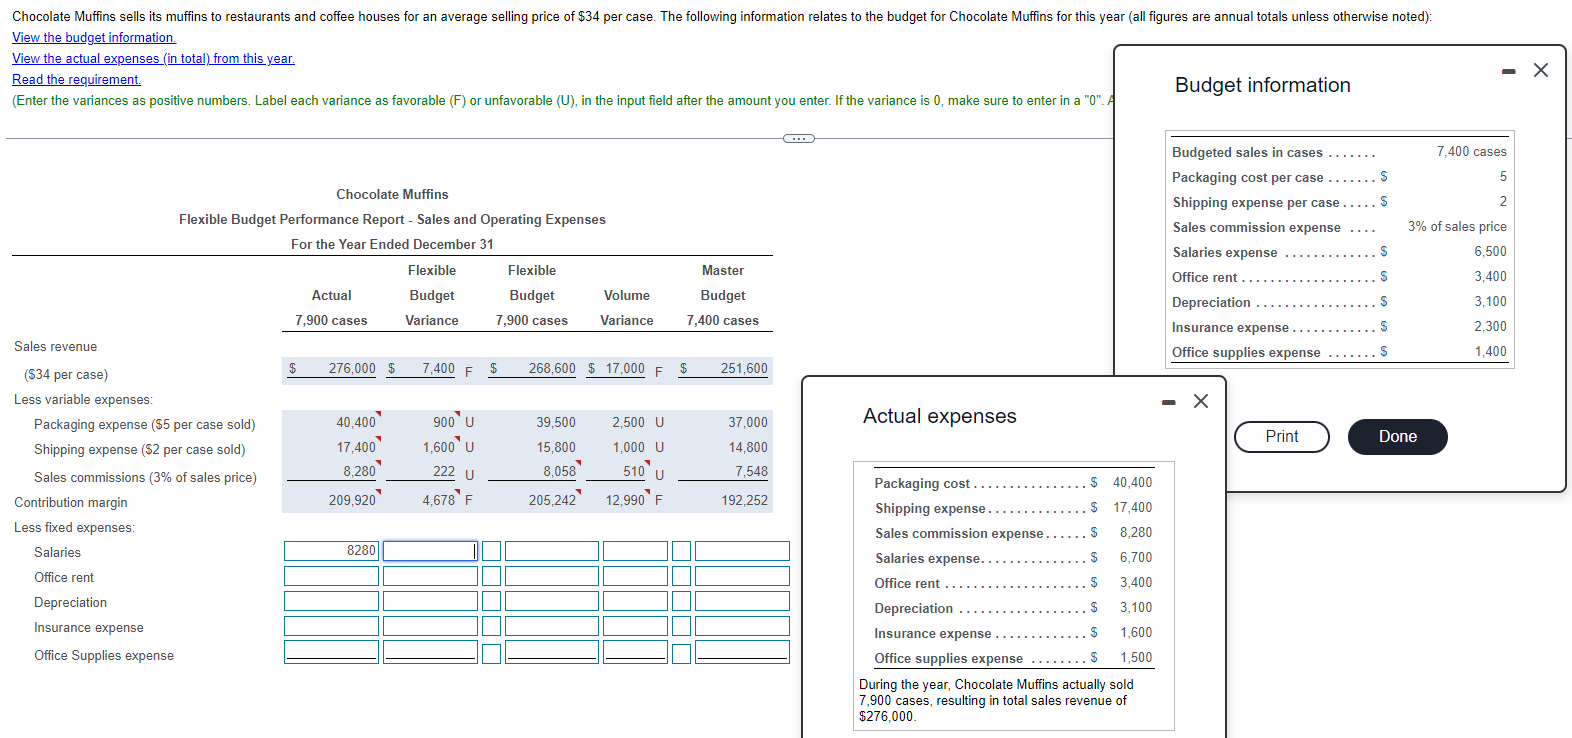Minimize the Actual expenses dialog
The image size is (1572, 738).
(x=1169, y=402)
